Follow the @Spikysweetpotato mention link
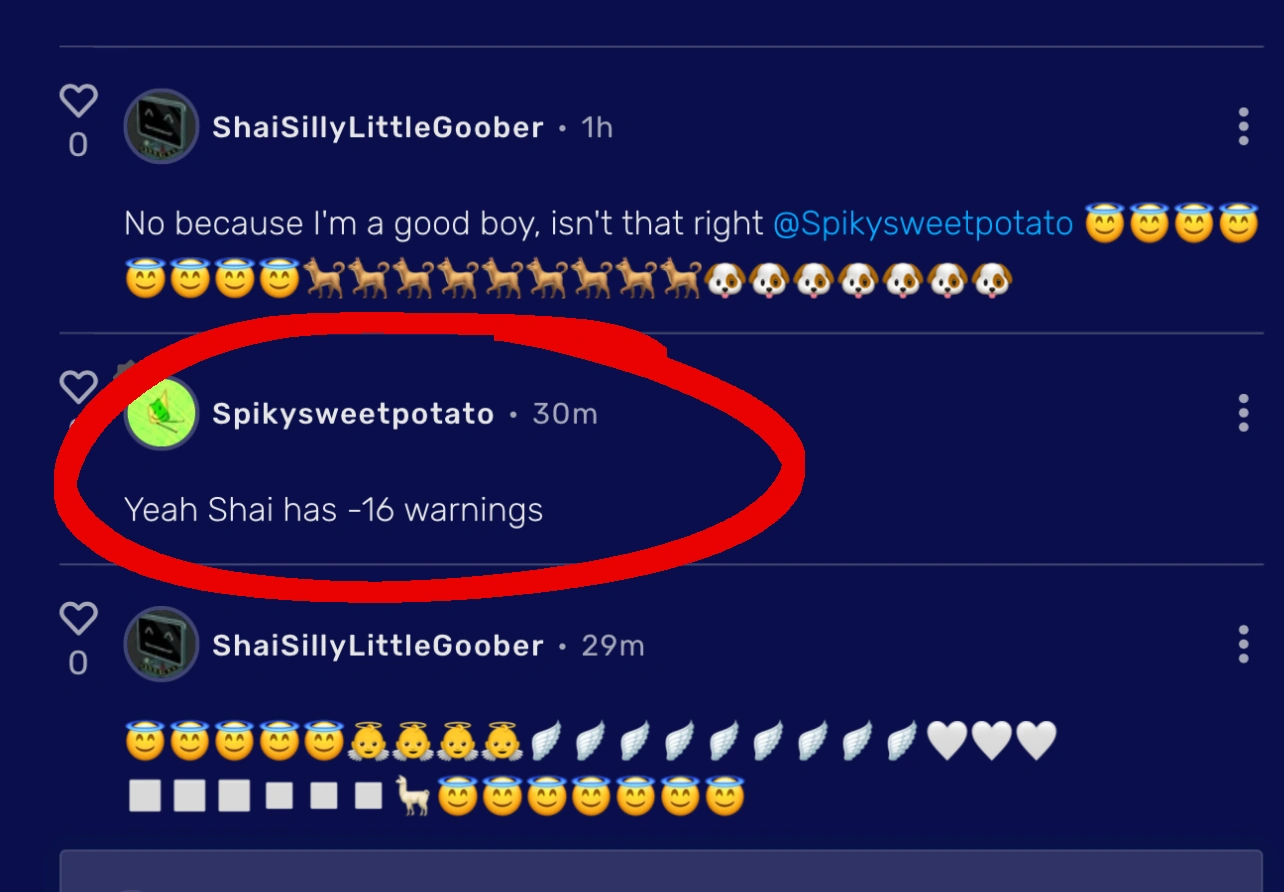Viewport: 1284px width, 892px height. point(924,224)
